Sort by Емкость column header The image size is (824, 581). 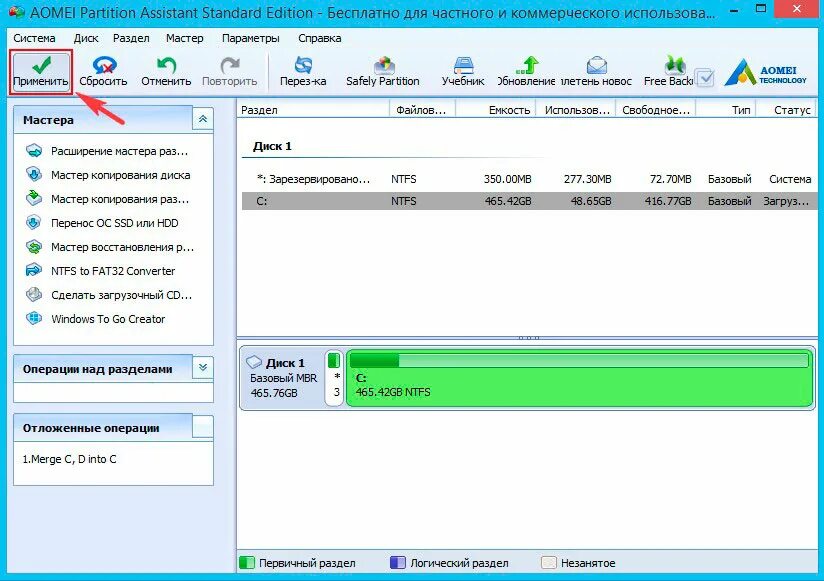tap(495, 110)
